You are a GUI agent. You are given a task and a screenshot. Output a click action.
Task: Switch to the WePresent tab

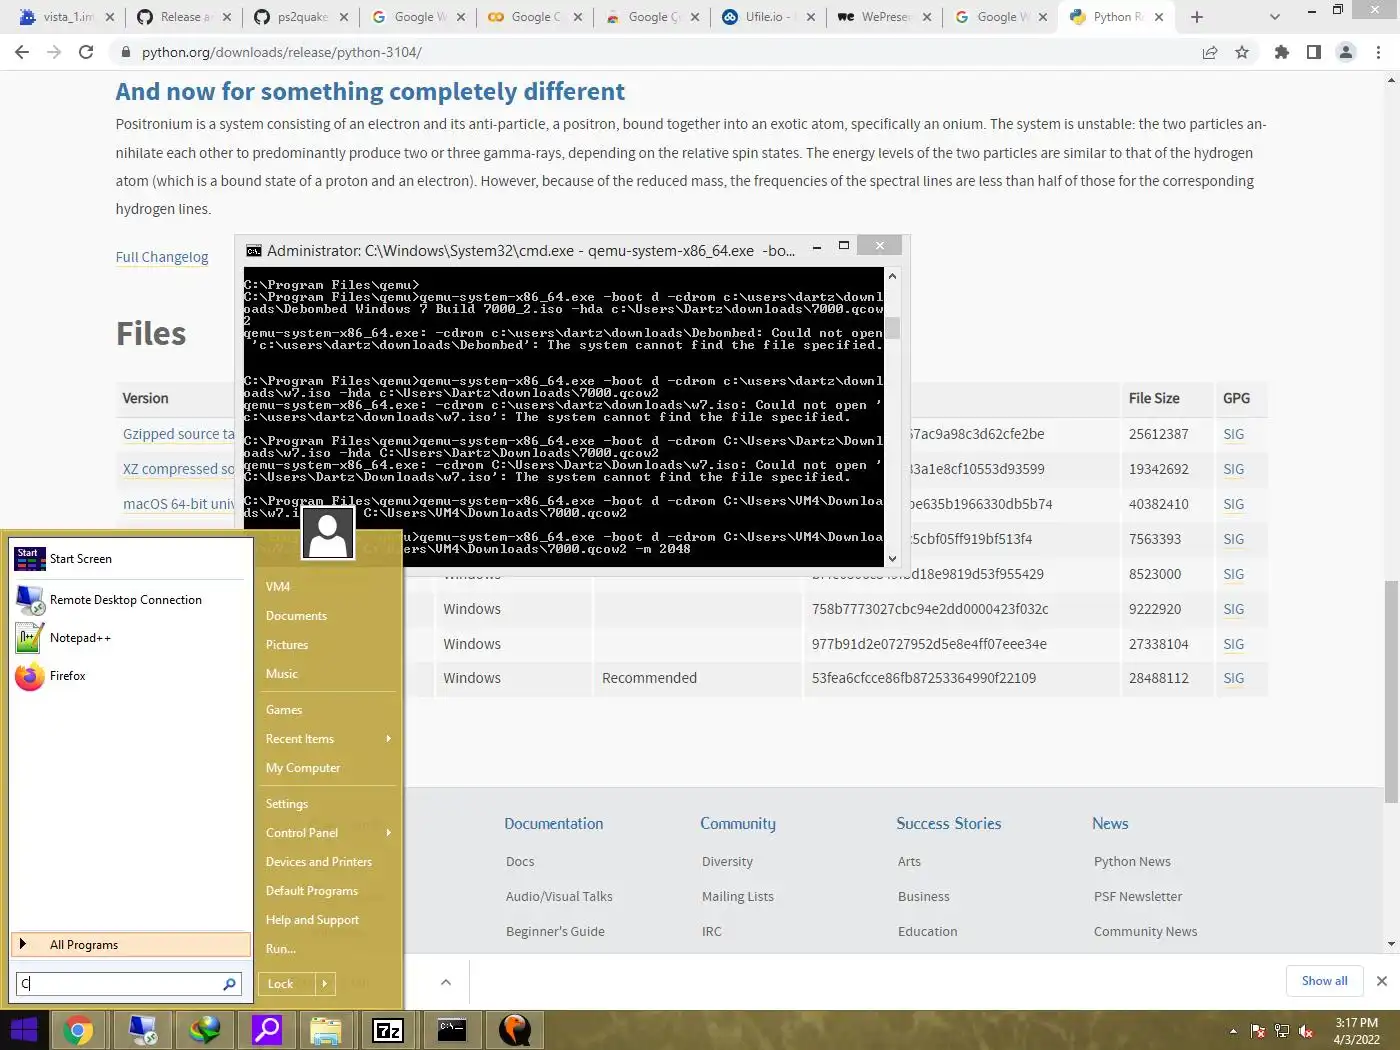coord(884,17)
